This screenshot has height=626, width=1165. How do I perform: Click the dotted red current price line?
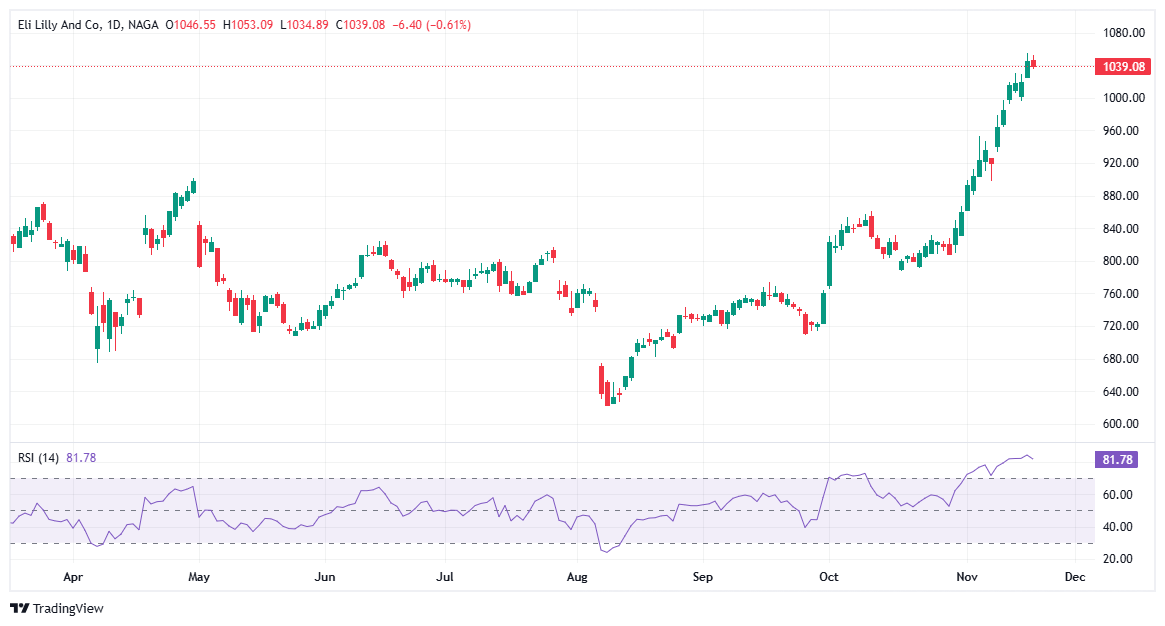(500, 66)
